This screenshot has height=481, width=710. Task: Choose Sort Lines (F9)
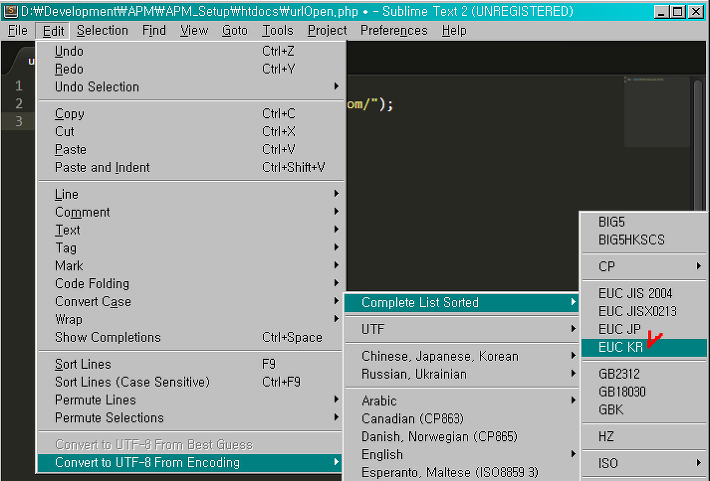(190, 364)
